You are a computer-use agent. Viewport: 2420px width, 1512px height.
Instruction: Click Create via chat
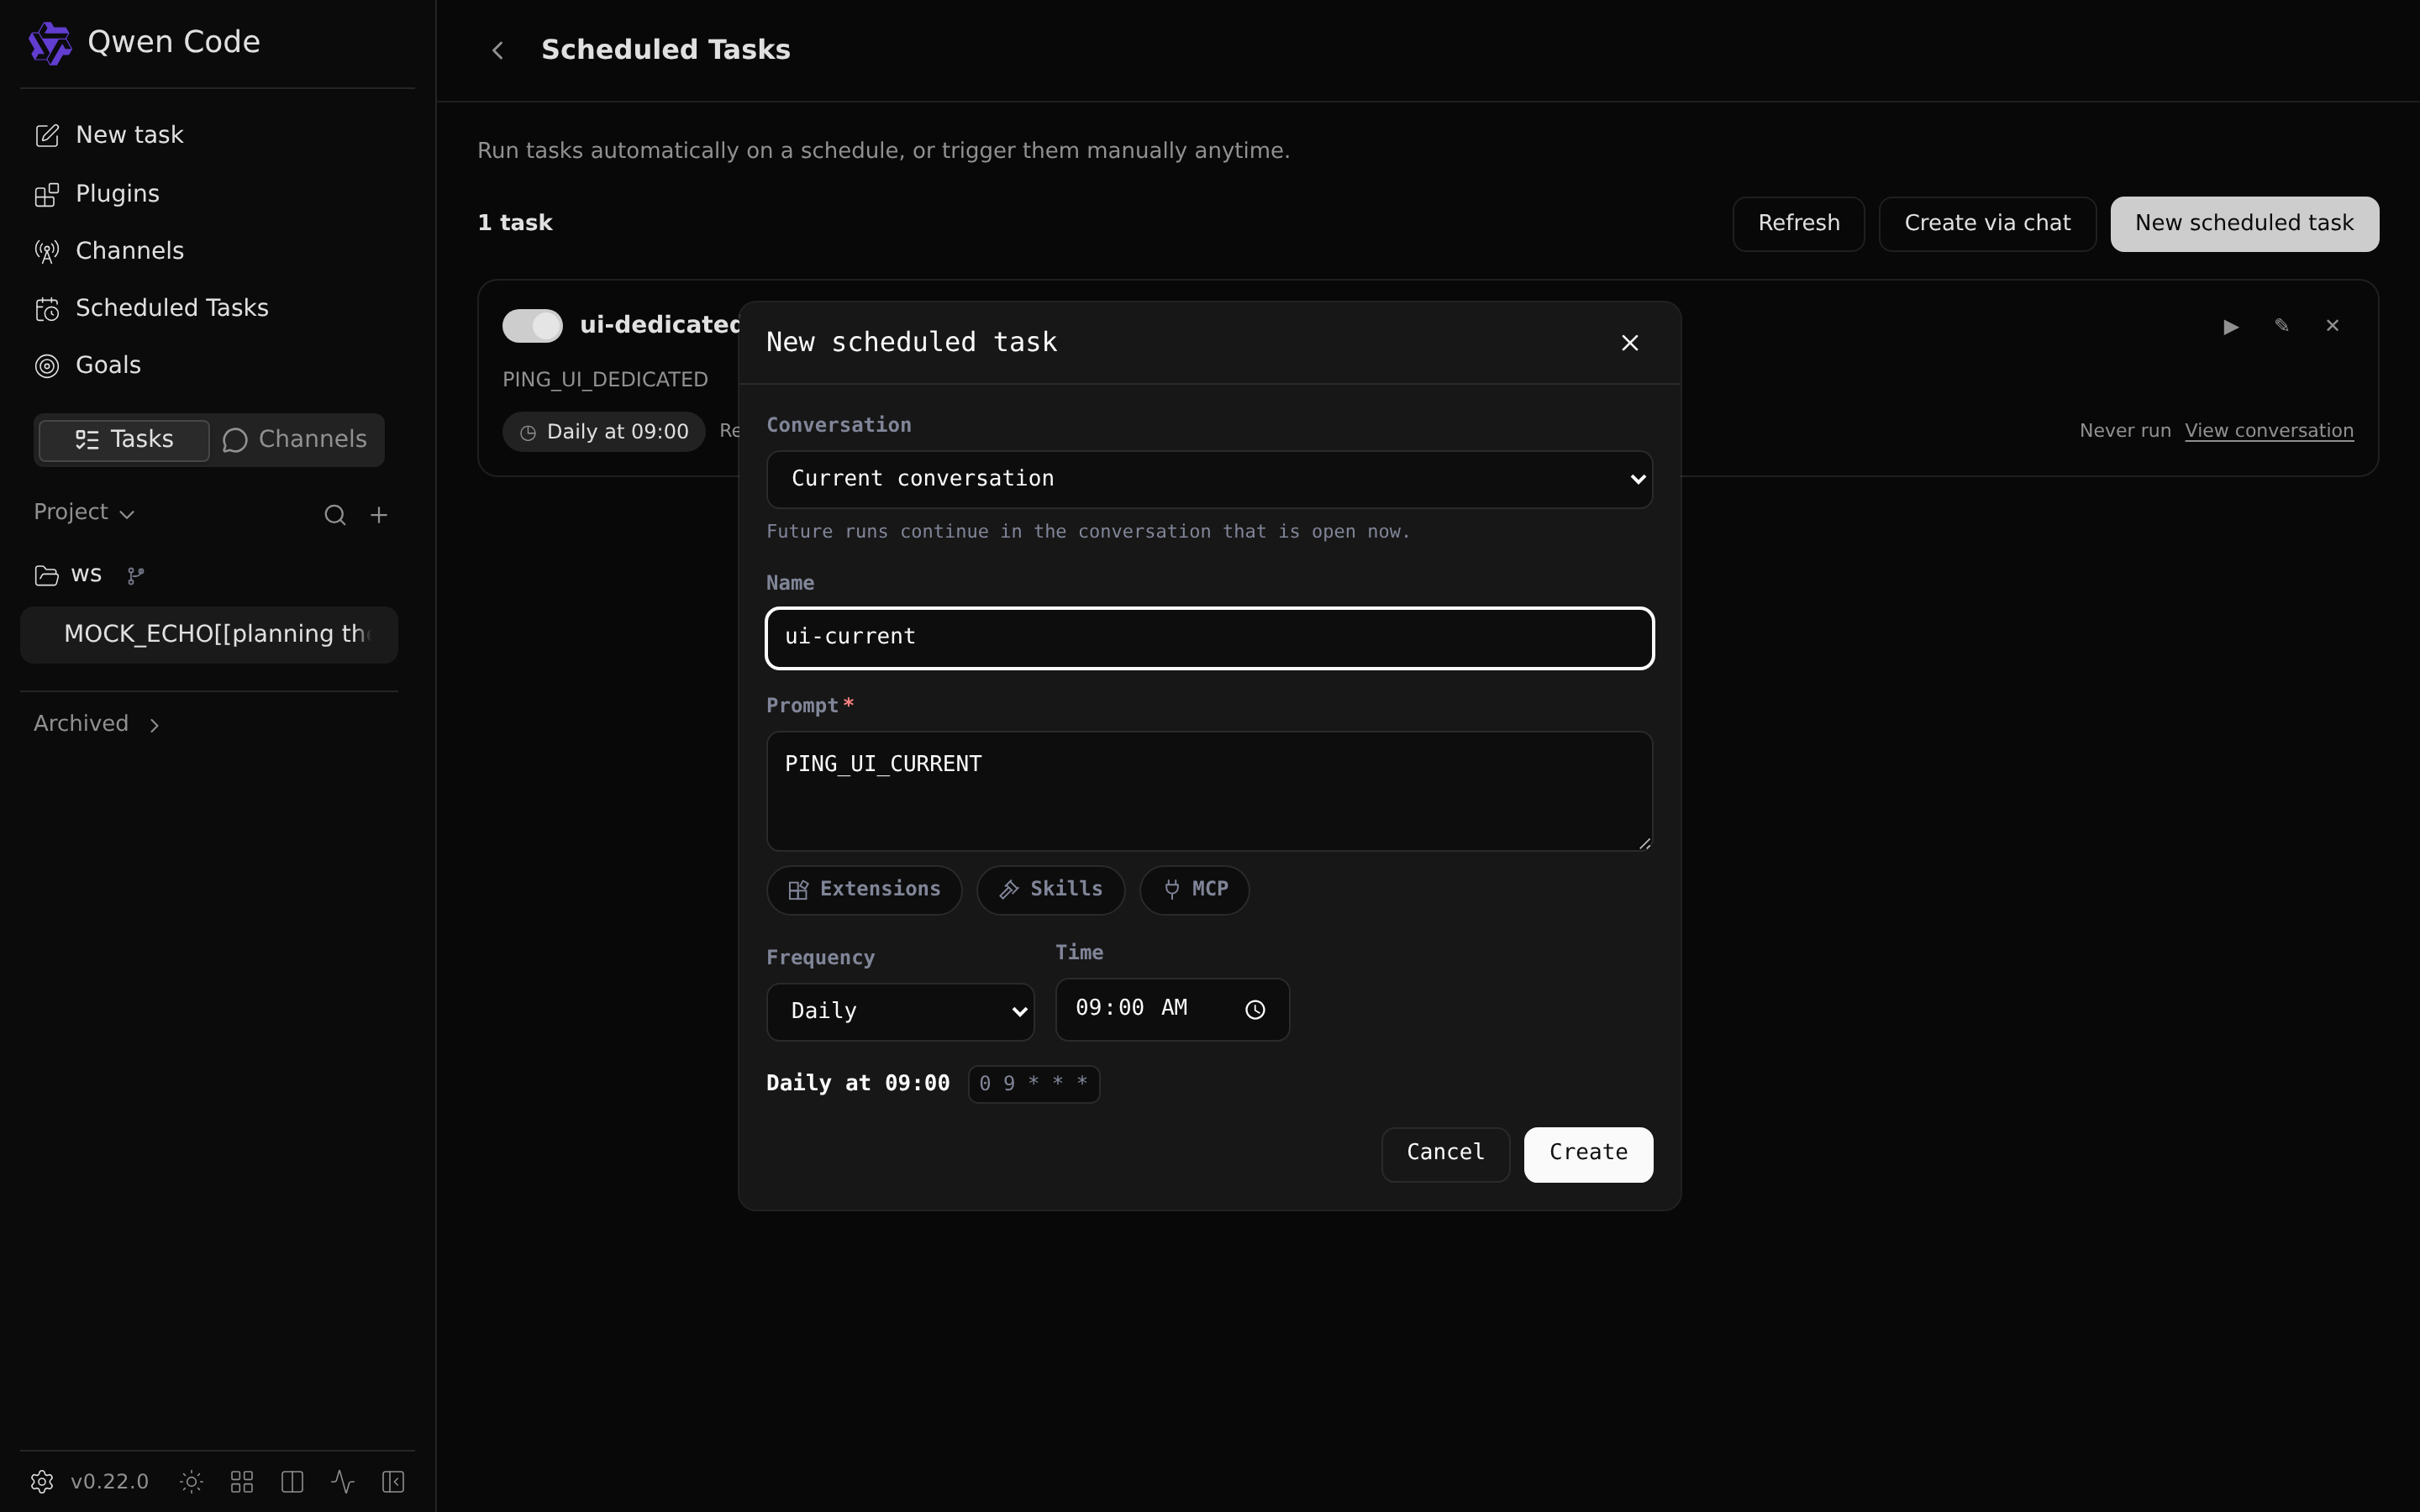(1987, 224)
